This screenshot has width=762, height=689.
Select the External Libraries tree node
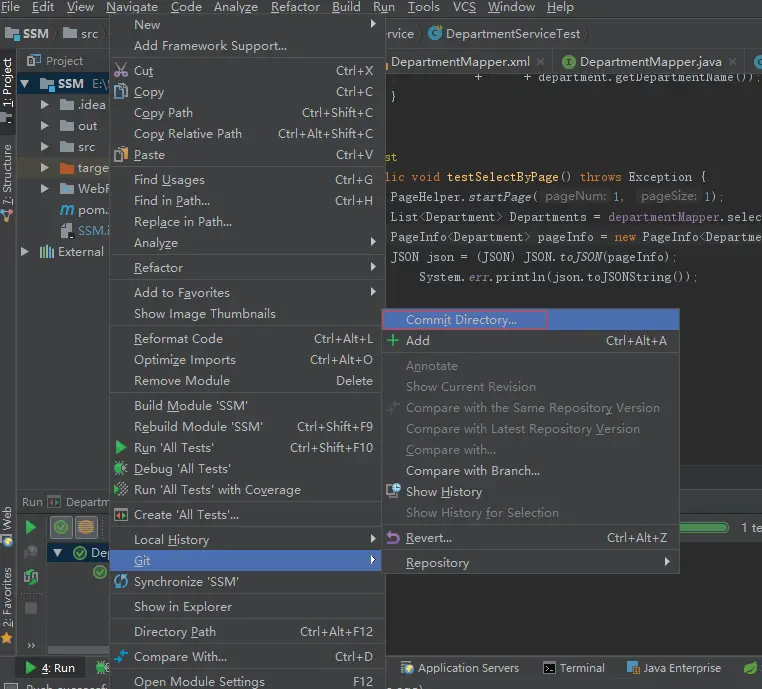click(x=80, y=252)
